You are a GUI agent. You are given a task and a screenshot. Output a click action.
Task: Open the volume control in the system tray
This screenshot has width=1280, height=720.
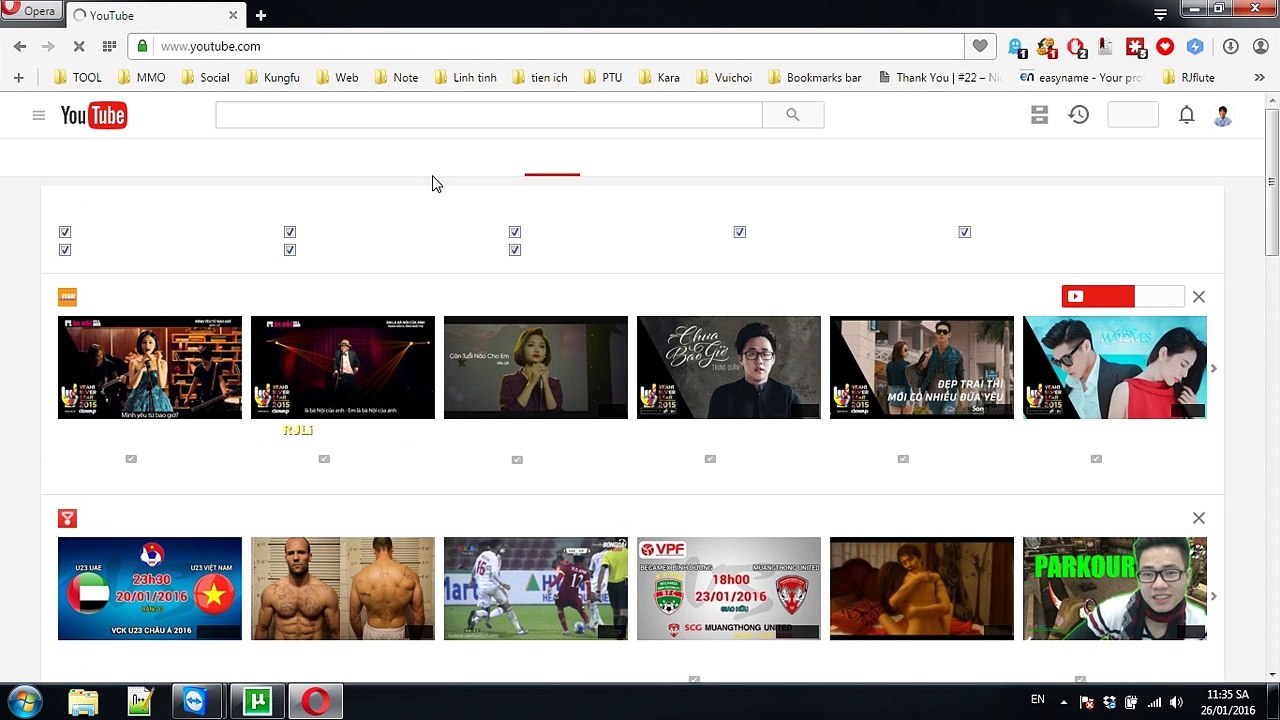pos(1176,701)
